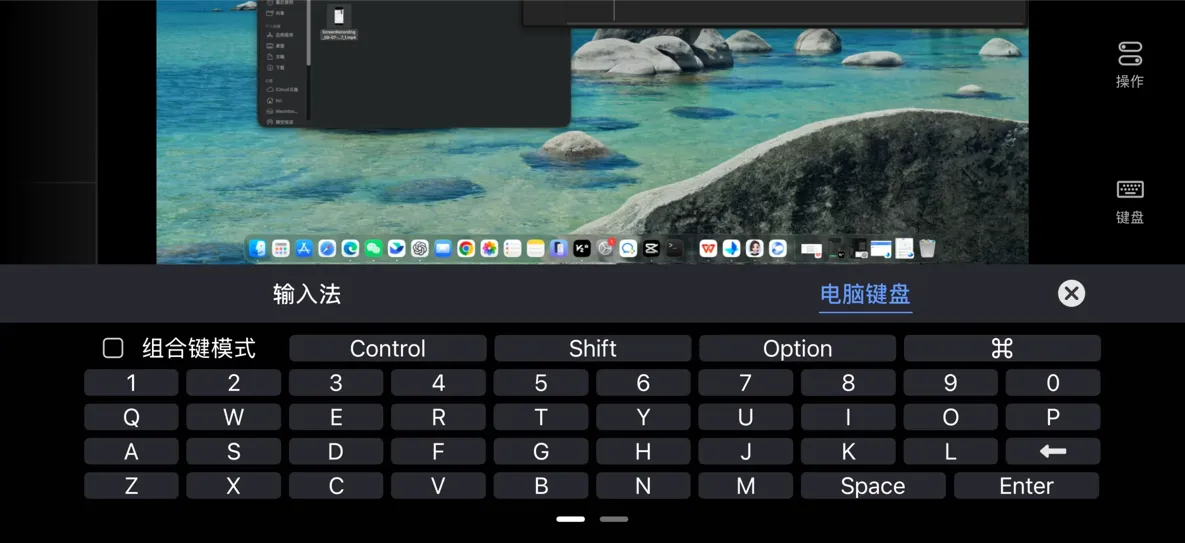Tap the Space key

tap(873, 486)
